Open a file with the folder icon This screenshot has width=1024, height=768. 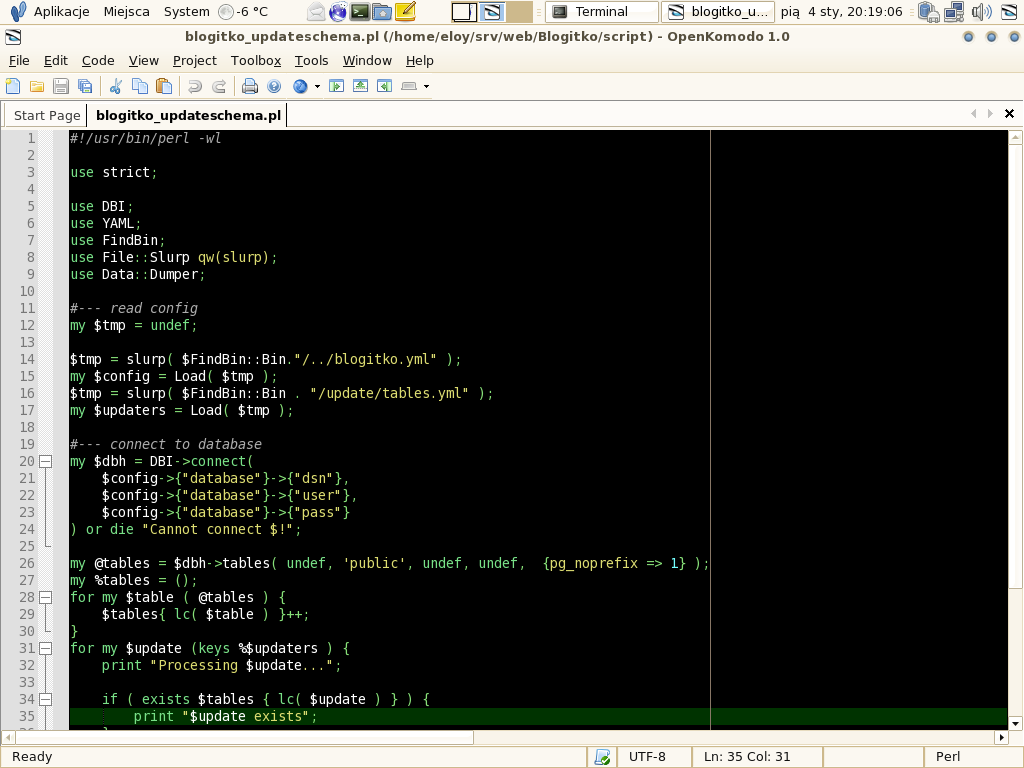click(37, 86)
